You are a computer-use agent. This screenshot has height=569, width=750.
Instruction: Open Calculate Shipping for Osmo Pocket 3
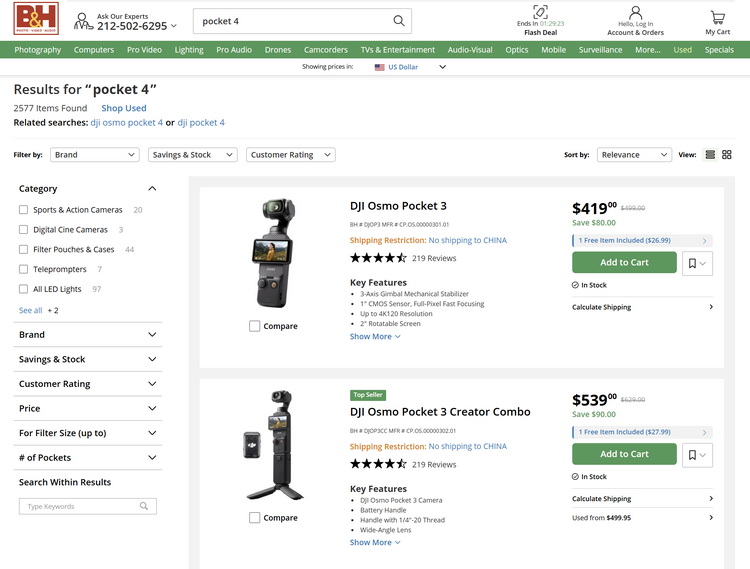pos(642,307)
